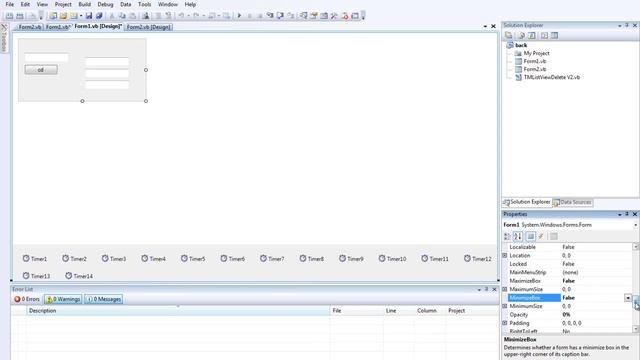Sort the Error List by Description column
This screenshot has width=640, height=360.
coord(178,311)
